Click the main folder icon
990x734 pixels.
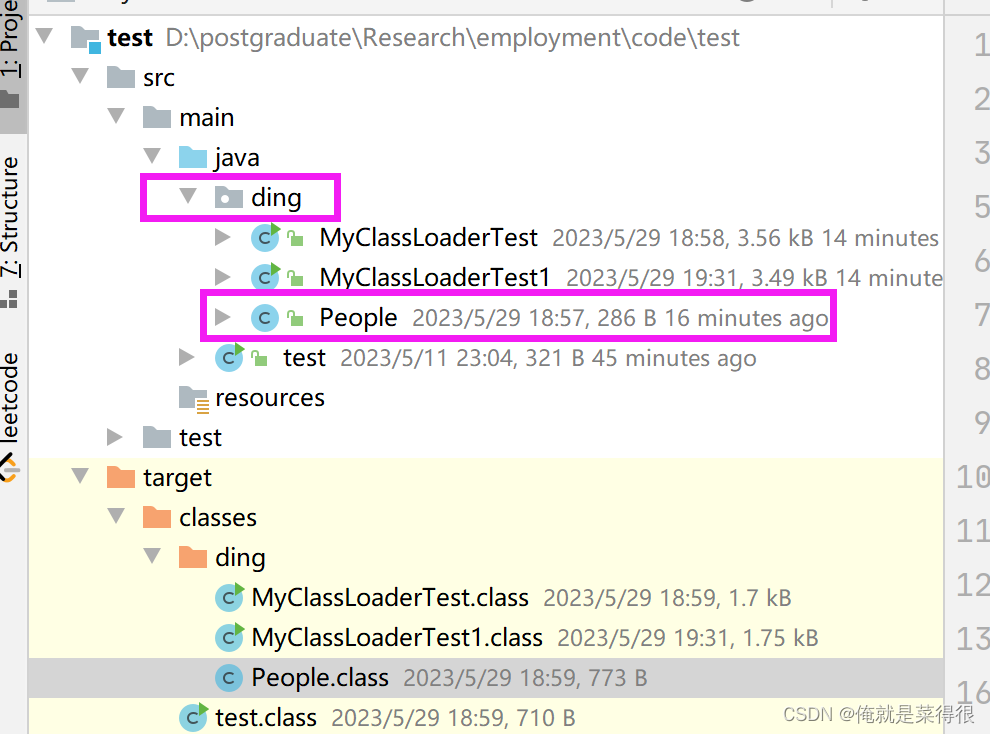tap(157, 117)
